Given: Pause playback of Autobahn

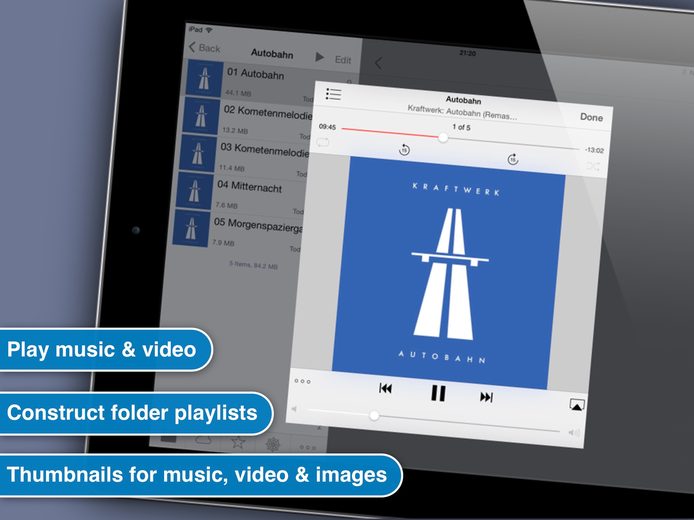Looking at the screenshot, I should [x=438, y=393].
